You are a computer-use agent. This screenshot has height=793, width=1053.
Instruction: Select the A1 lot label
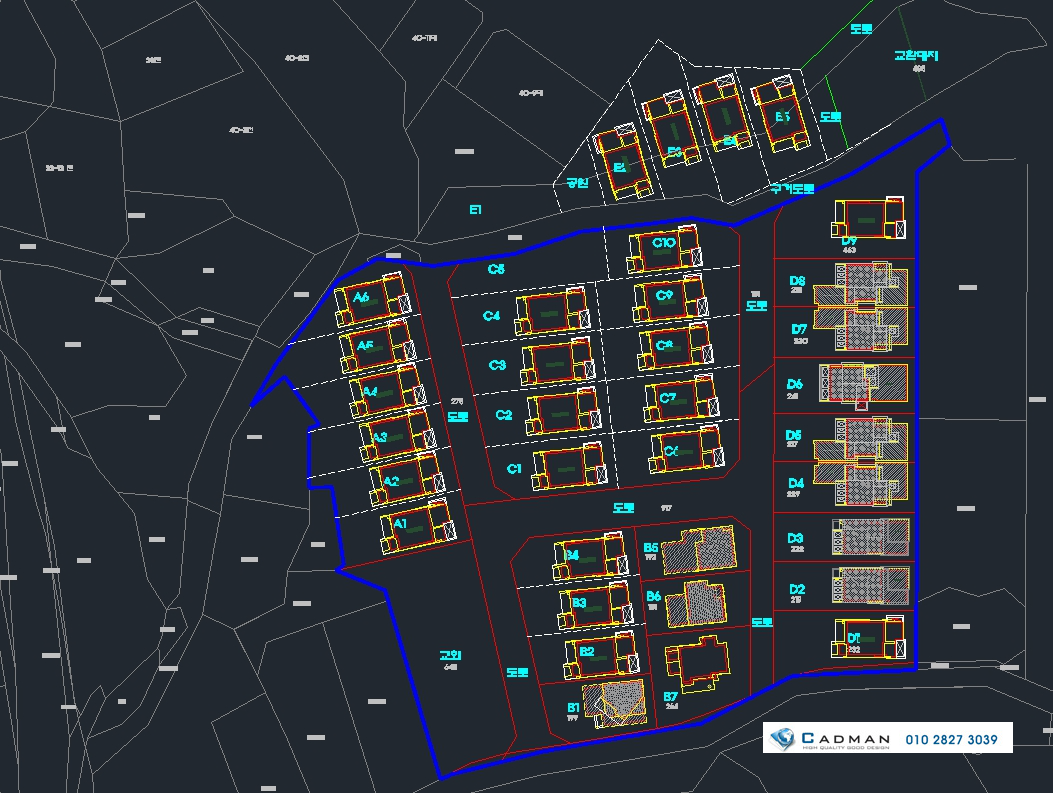tap(400, 524)
